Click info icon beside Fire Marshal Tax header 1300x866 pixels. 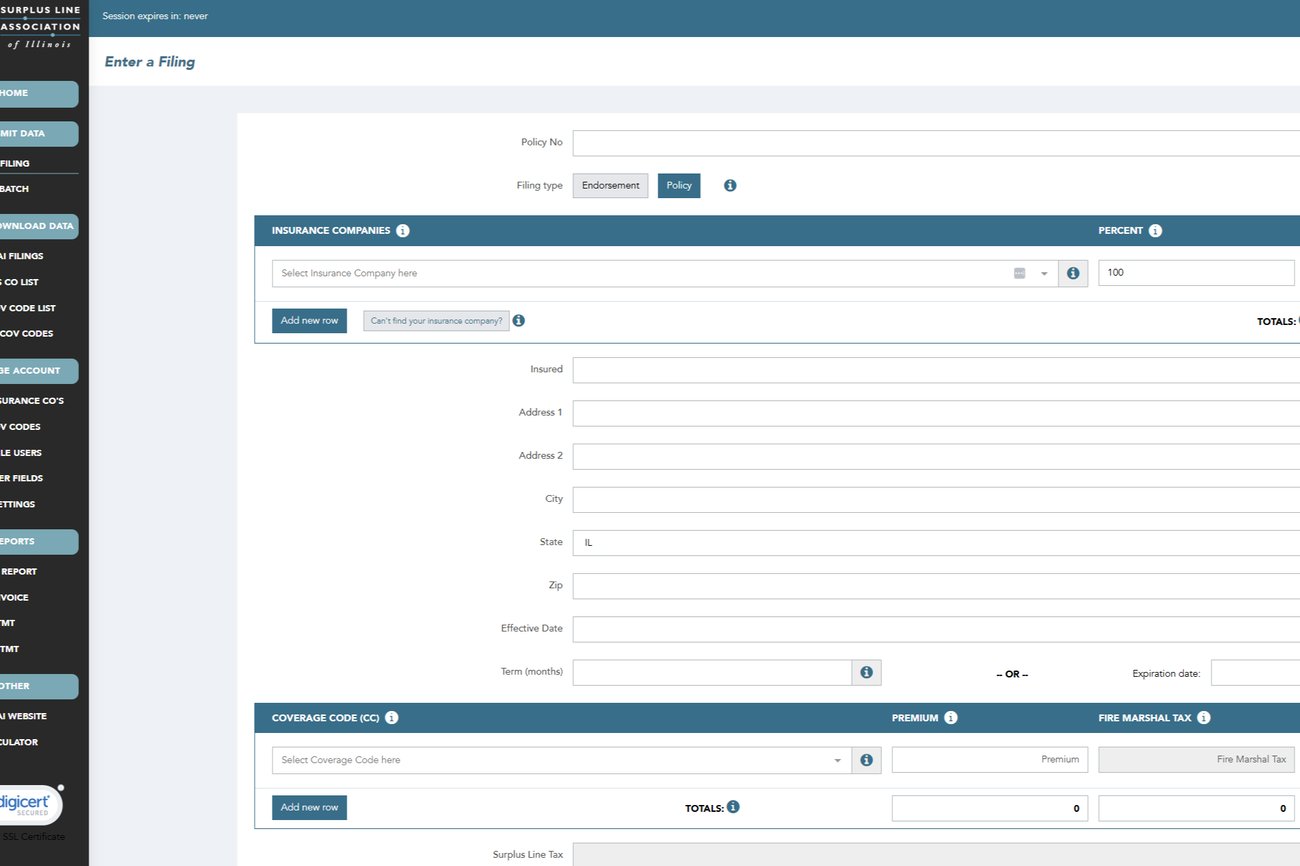(x=1204, y=718)
